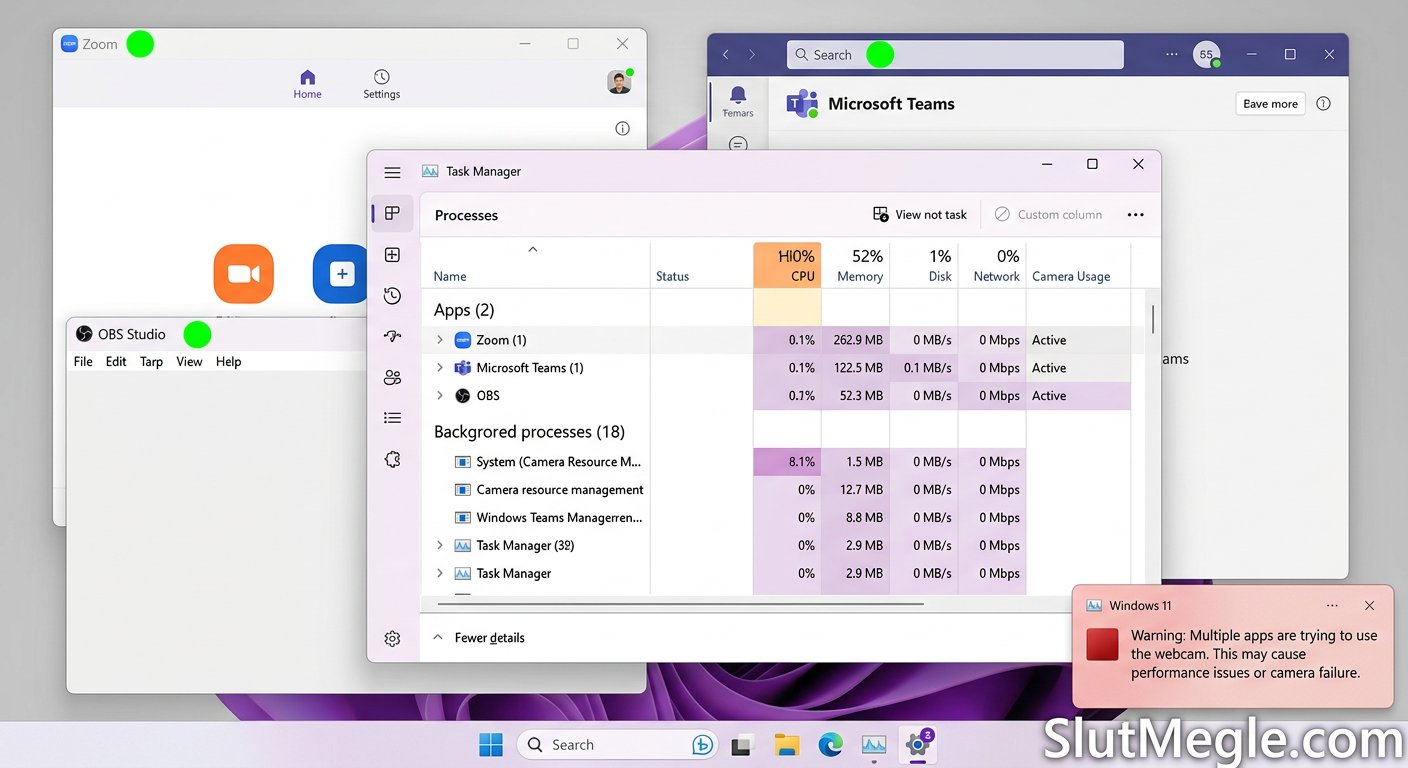1408x768 pixels.
Task: Expand the Task Manager (32) background process
Action: tap(439, 546)
